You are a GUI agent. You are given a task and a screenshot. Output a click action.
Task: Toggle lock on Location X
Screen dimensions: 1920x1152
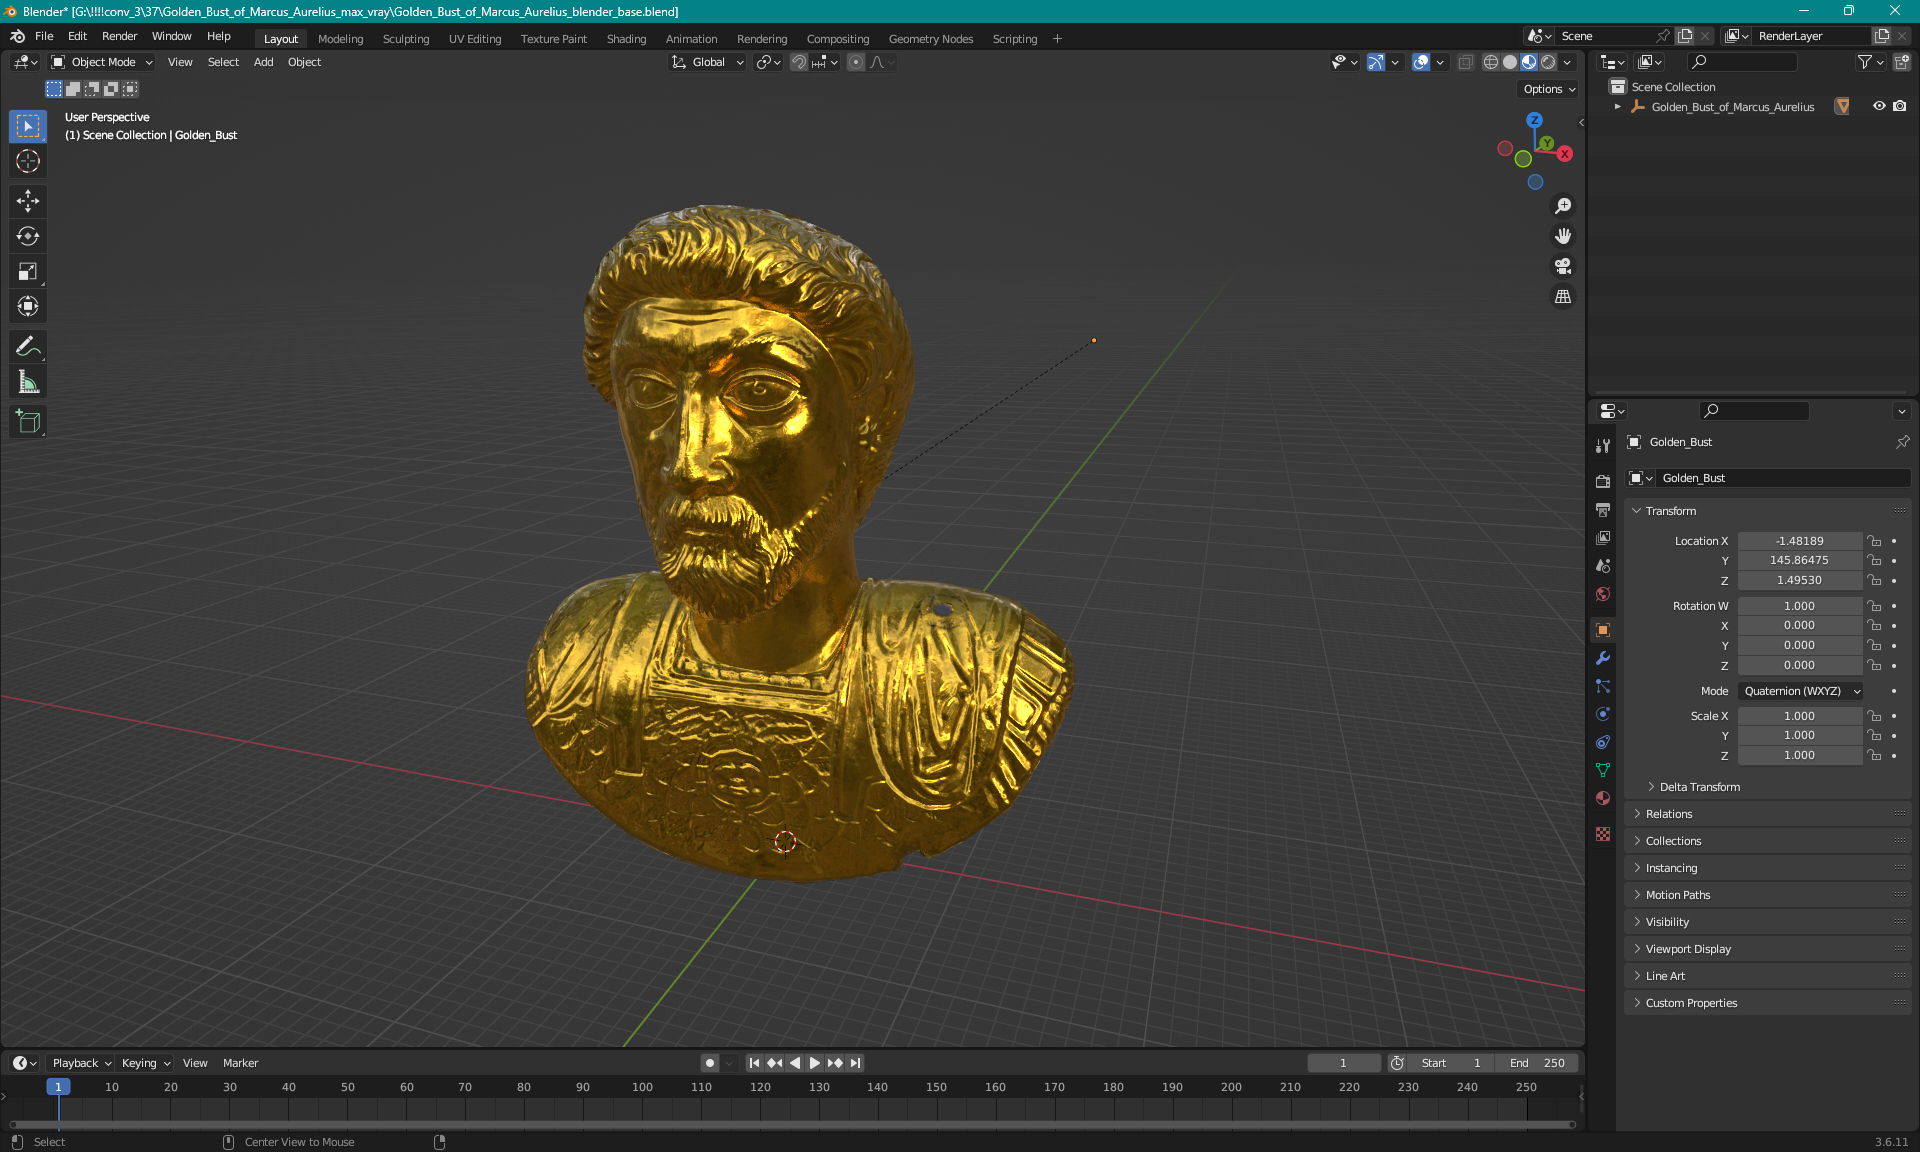(x=1875, y=541)
